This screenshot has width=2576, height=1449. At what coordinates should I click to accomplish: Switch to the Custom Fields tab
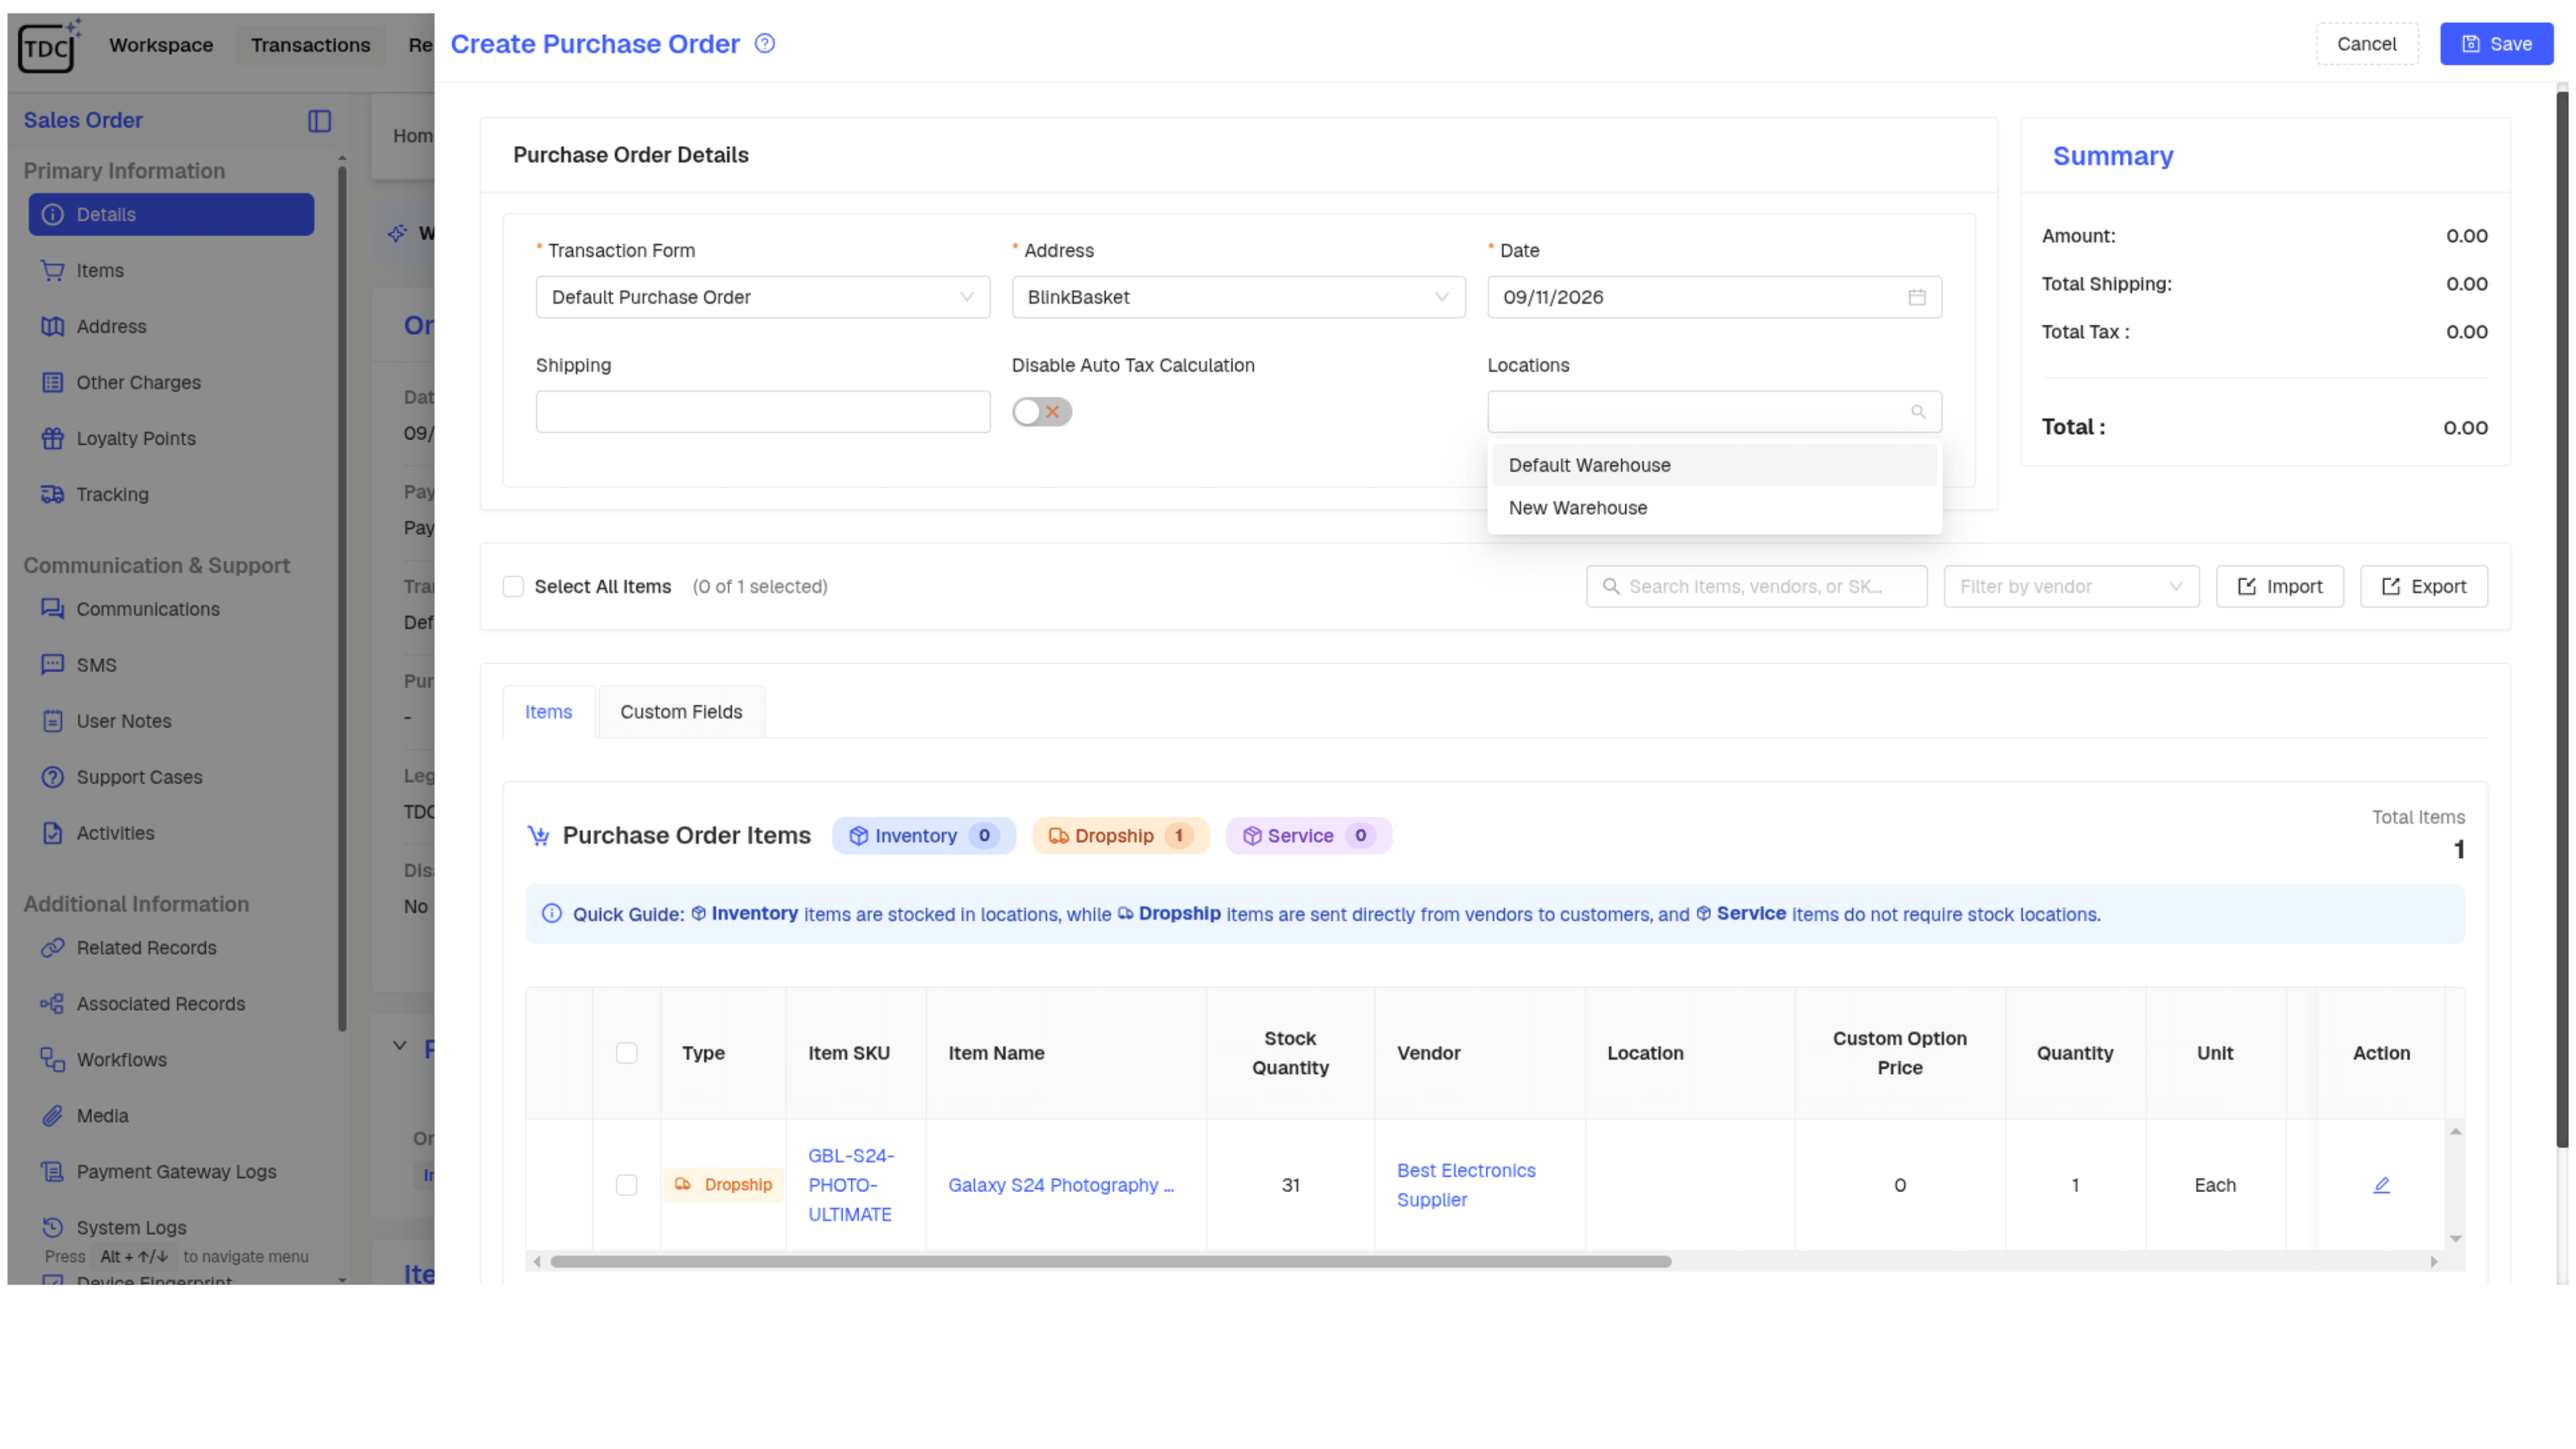click(681, 712)
